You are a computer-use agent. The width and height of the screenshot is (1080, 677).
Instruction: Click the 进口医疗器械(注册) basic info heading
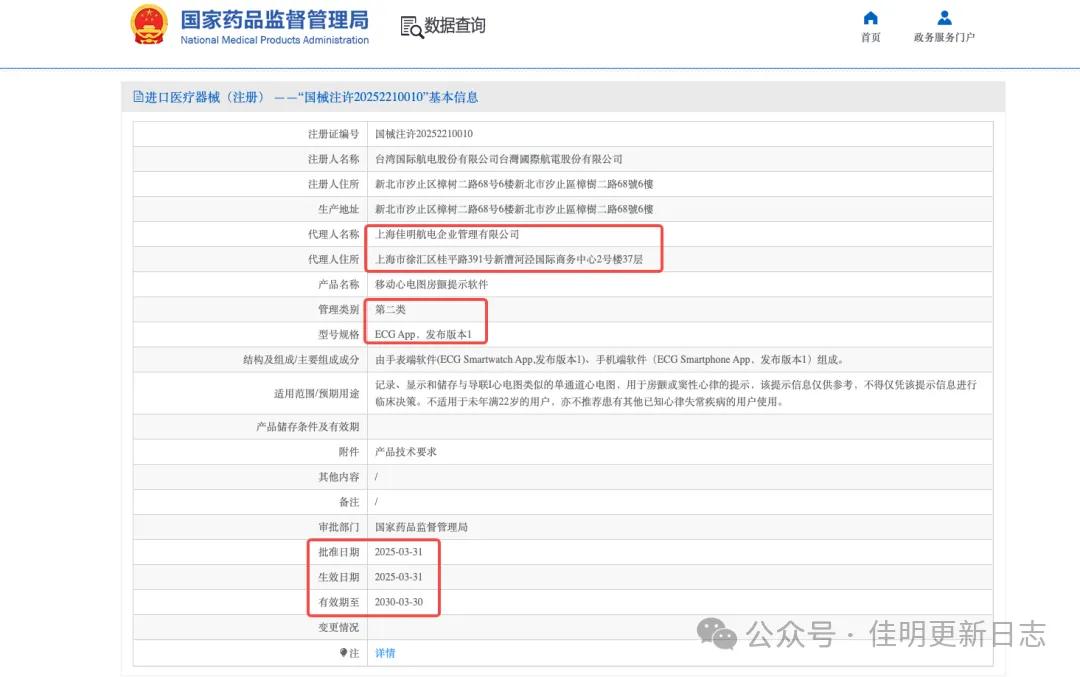[311, 97]
